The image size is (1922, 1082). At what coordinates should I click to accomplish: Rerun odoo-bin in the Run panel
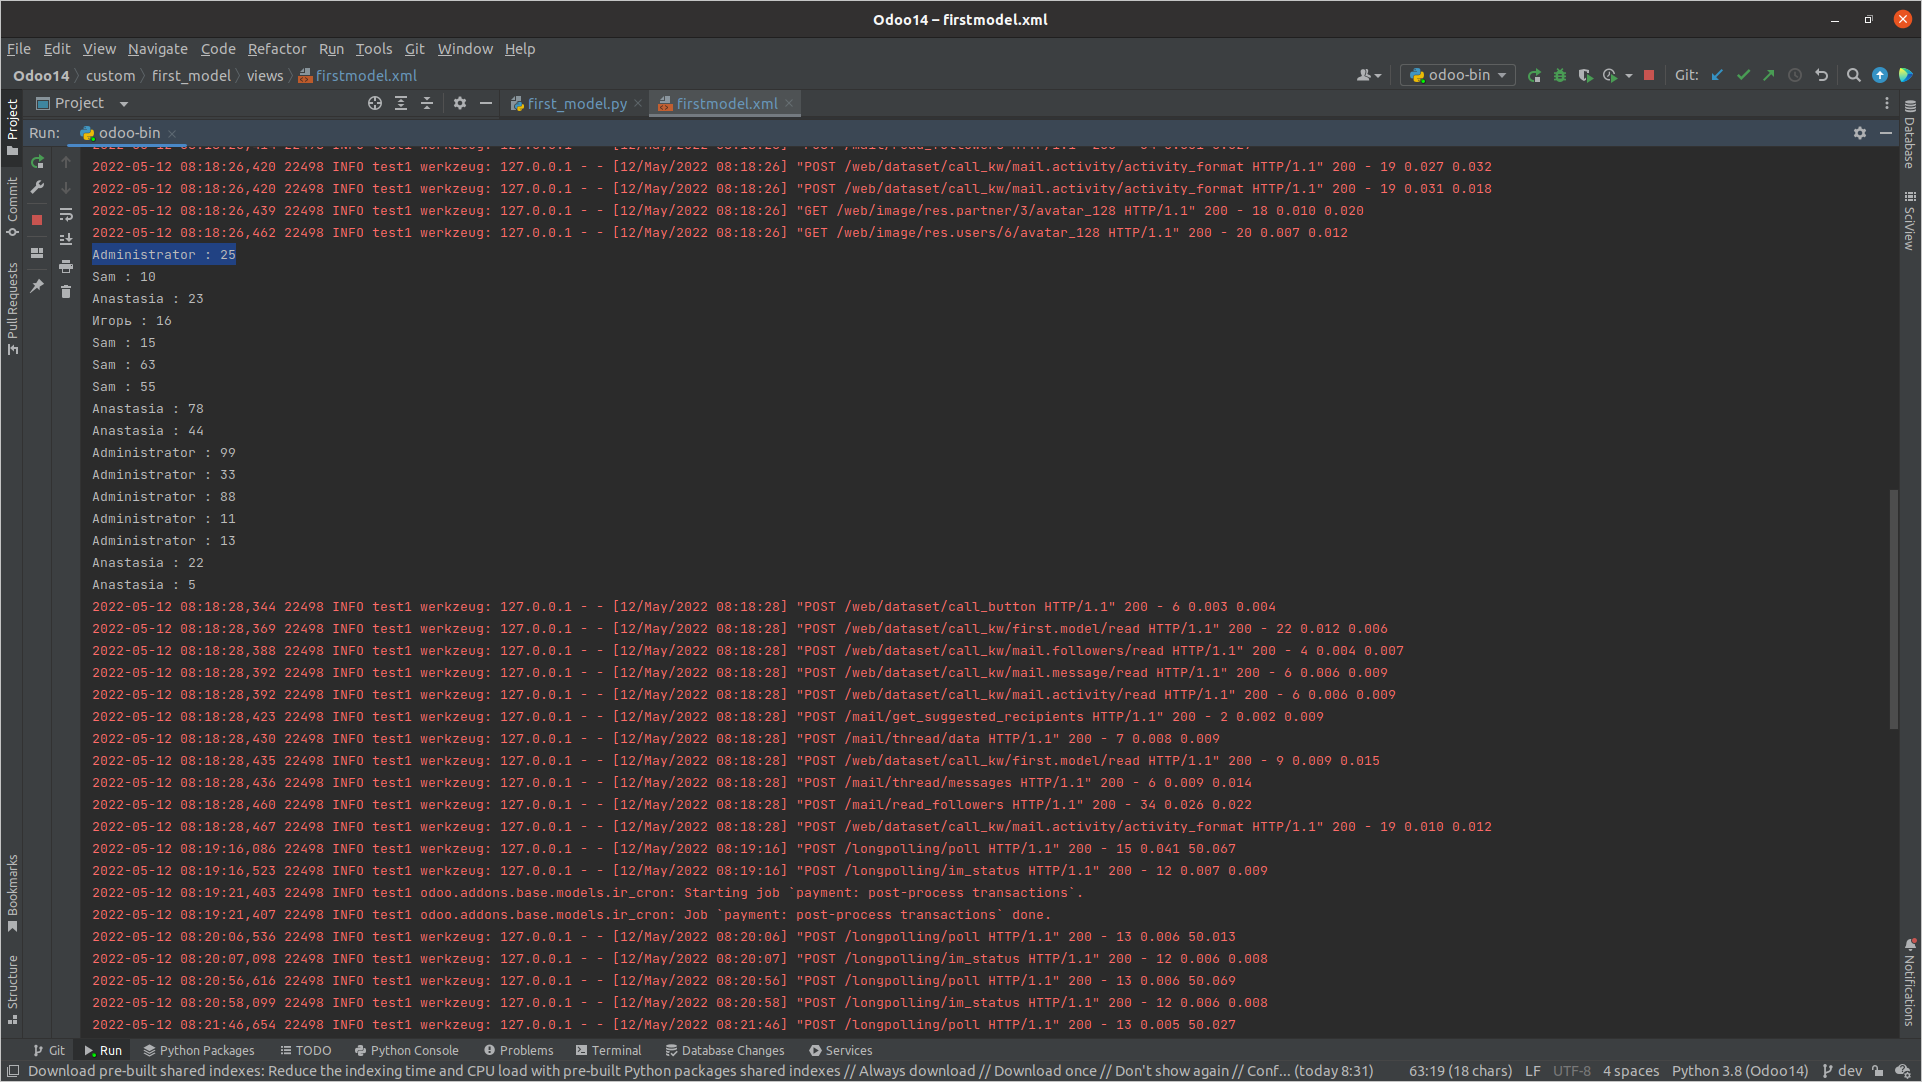(x=38, y=162)
